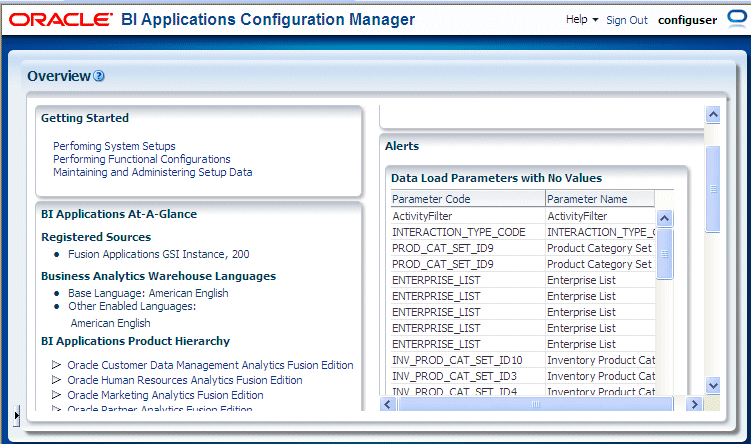Click the Parameter Name column header

click(600, 199)
